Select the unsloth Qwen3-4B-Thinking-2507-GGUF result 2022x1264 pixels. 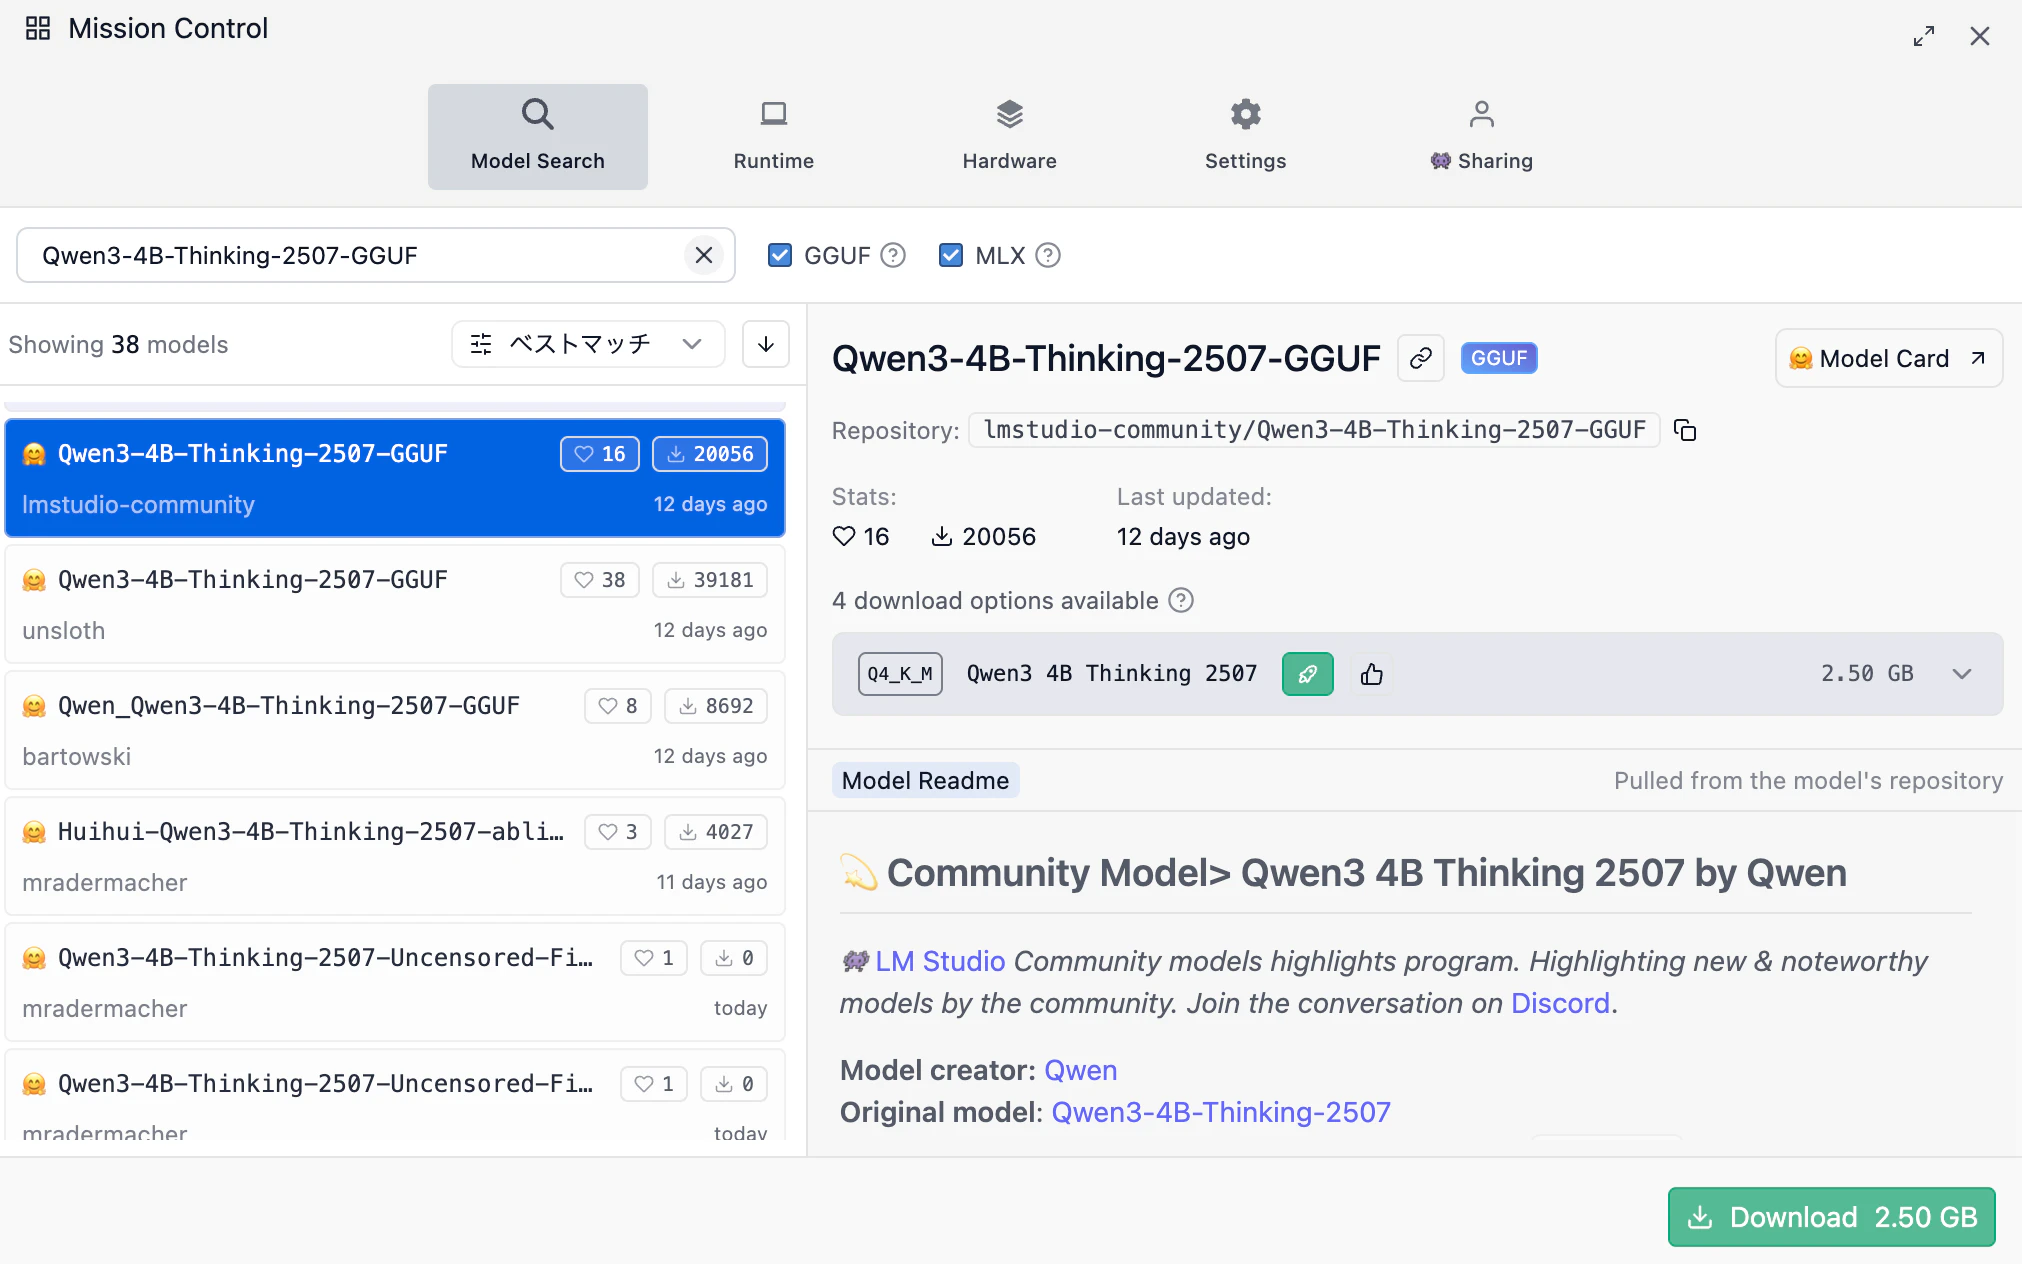tap(395, 604)
